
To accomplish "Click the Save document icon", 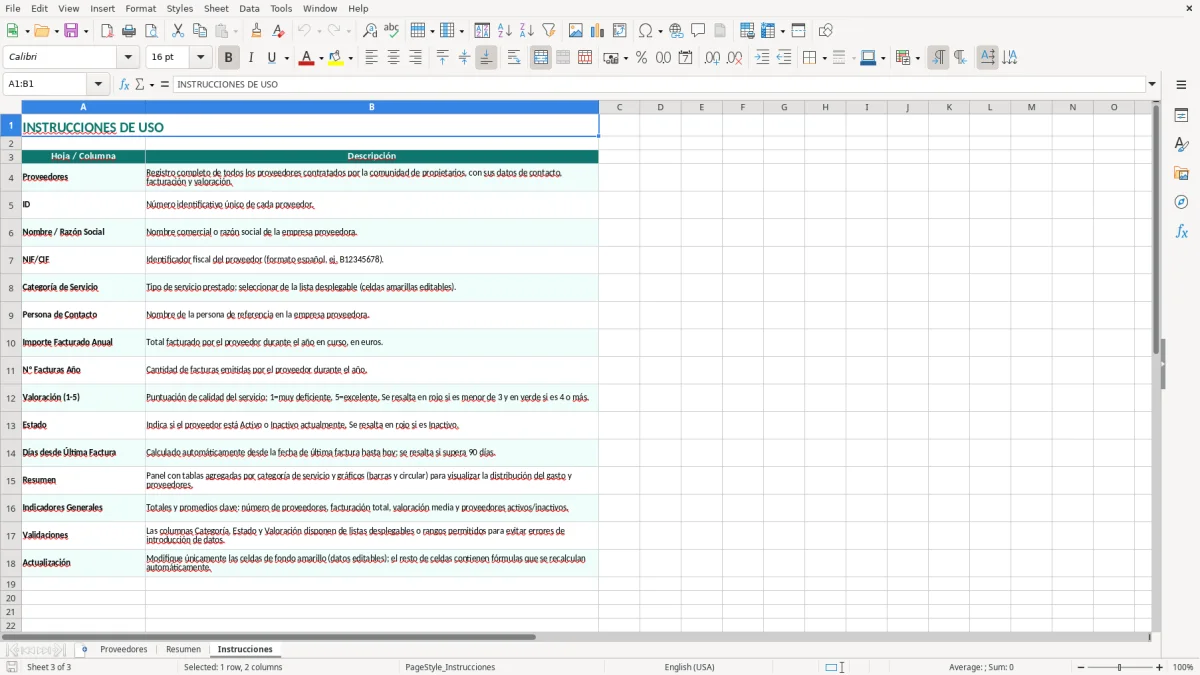I will click(x=71, y=31).
